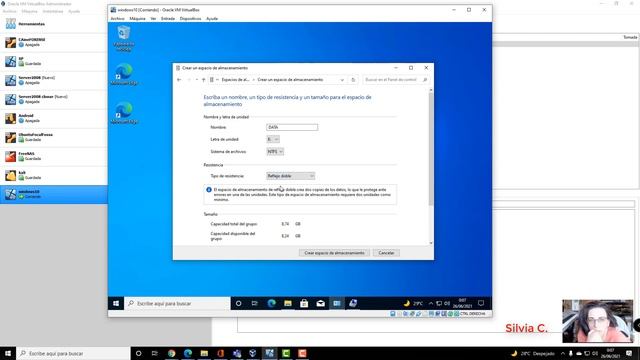Click the guest taskbar search box
The height and width of the screenshot is (360, 640).
[x=177, y=303]
